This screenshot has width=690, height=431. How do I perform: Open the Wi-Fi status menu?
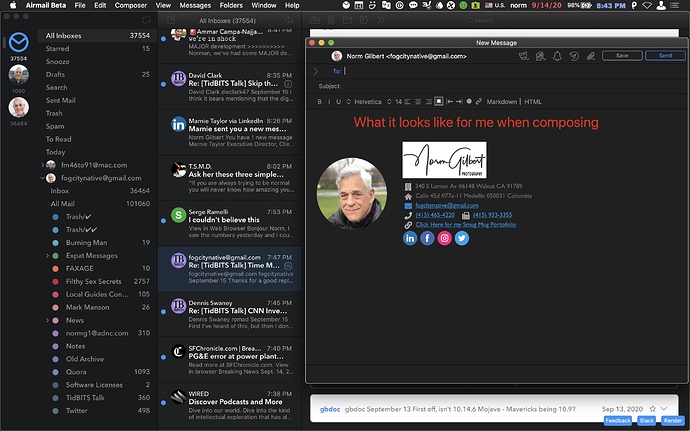point(646,5)
